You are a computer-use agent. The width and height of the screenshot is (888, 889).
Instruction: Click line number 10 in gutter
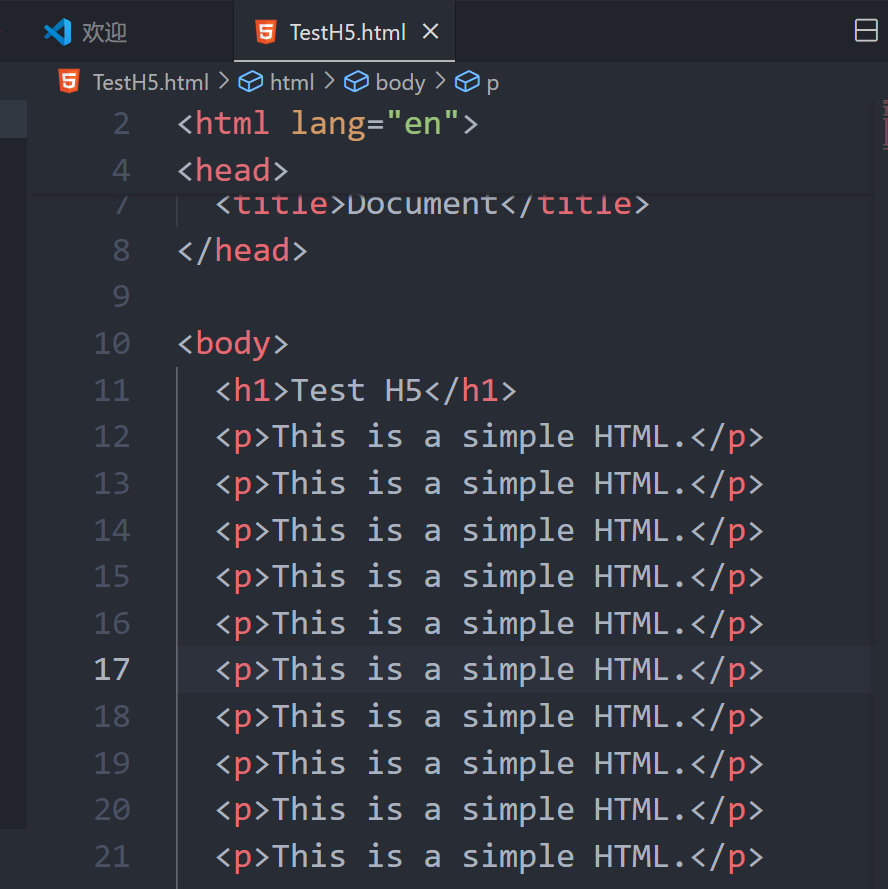point(112,344)
